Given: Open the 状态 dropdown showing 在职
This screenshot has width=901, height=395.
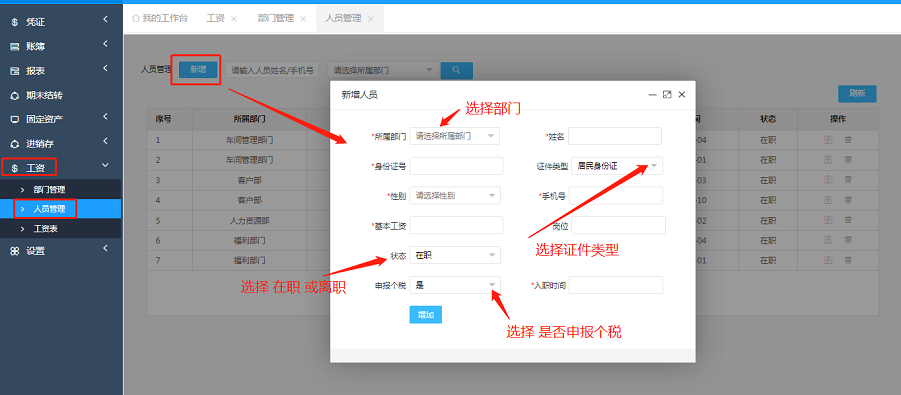Looking at the screenshot, I should 455,255.
